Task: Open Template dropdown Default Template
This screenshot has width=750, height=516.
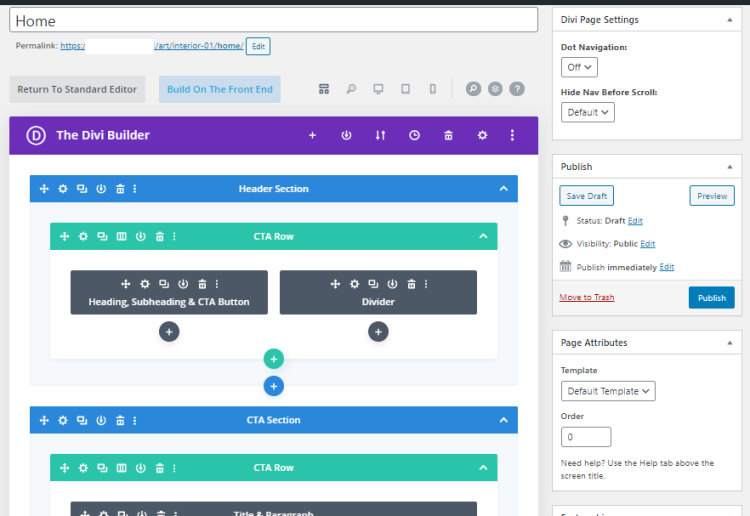Action: 608,391
